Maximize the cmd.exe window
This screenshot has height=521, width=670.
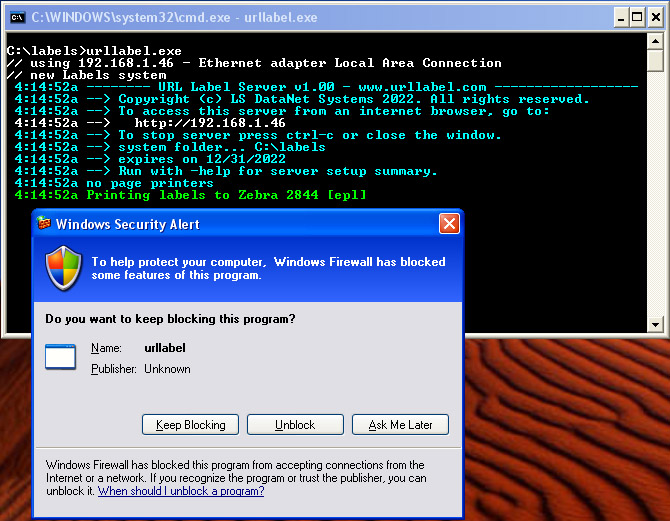pos(637,18)
